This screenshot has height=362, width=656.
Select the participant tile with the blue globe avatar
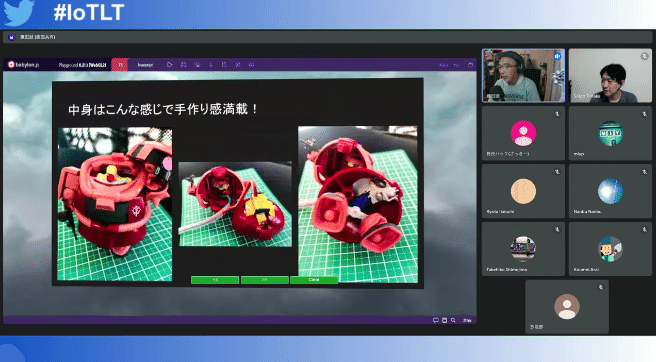pos(610,191)
